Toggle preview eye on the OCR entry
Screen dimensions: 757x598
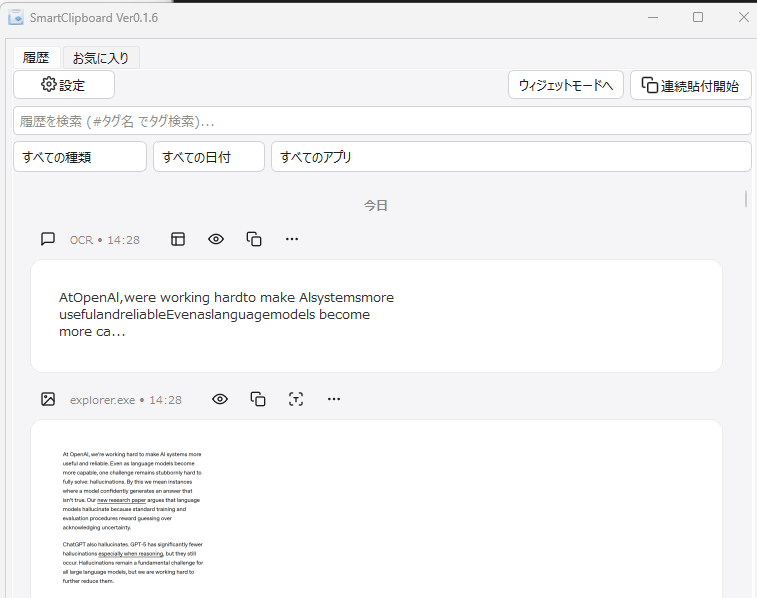[216, 239]
